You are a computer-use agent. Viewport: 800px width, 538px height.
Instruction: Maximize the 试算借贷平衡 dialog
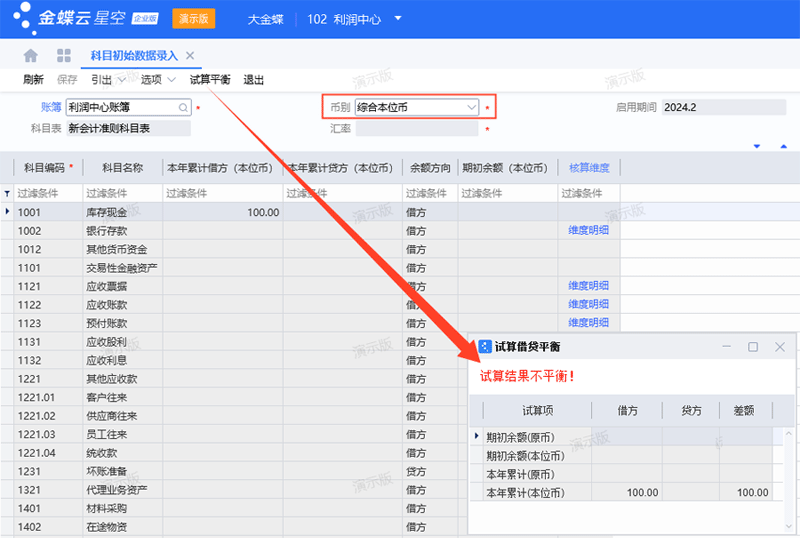(x=753, y=347)
